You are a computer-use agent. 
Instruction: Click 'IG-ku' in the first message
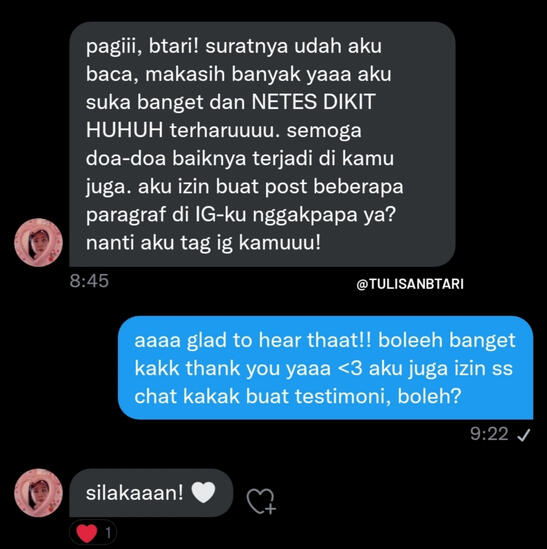tap(220, 214)
